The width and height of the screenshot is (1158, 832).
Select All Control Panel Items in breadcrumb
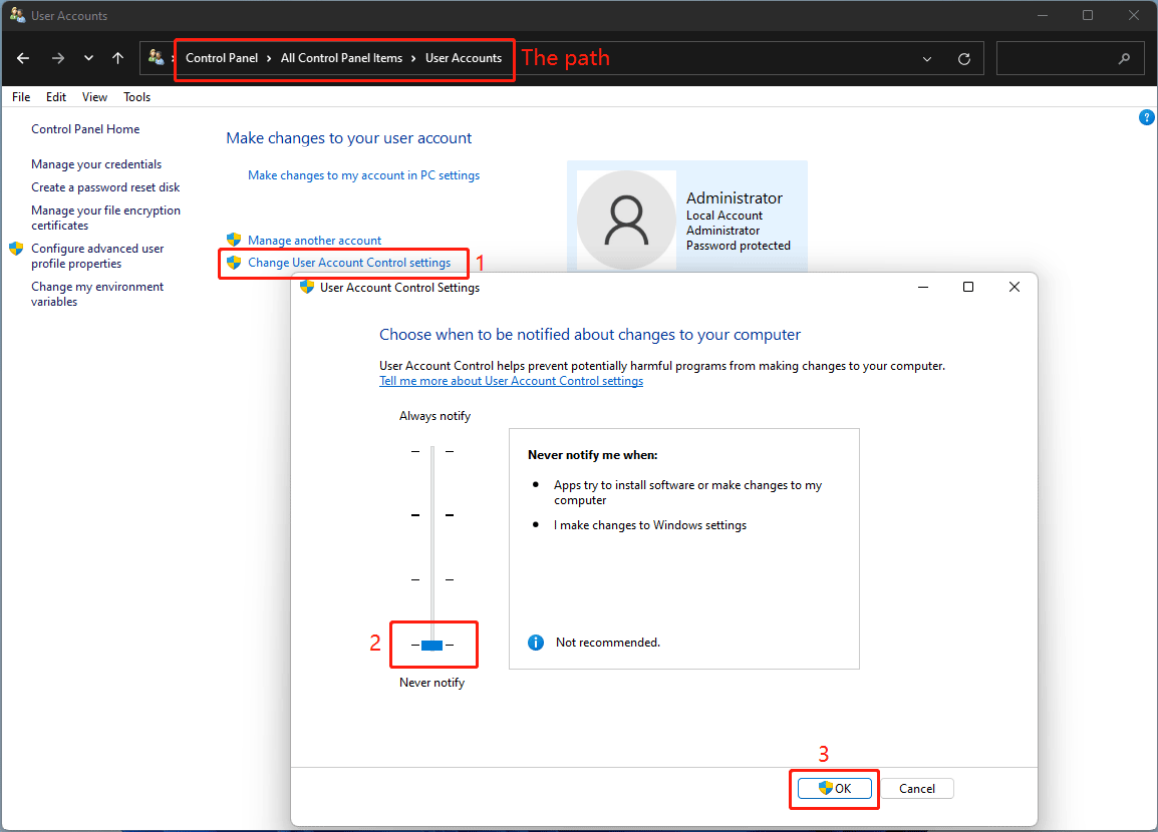click(341, 58)
